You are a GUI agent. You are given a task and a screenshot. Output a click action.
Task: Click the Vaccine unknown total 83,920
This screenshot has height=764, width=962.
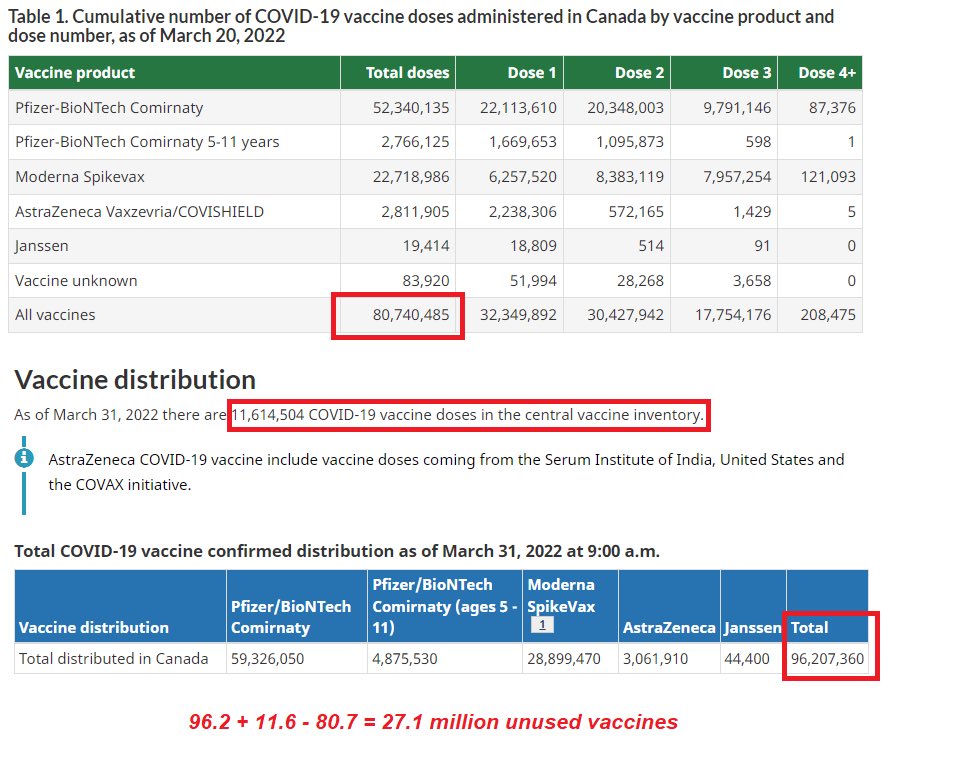pyautogui.click(x=426, y=280)
